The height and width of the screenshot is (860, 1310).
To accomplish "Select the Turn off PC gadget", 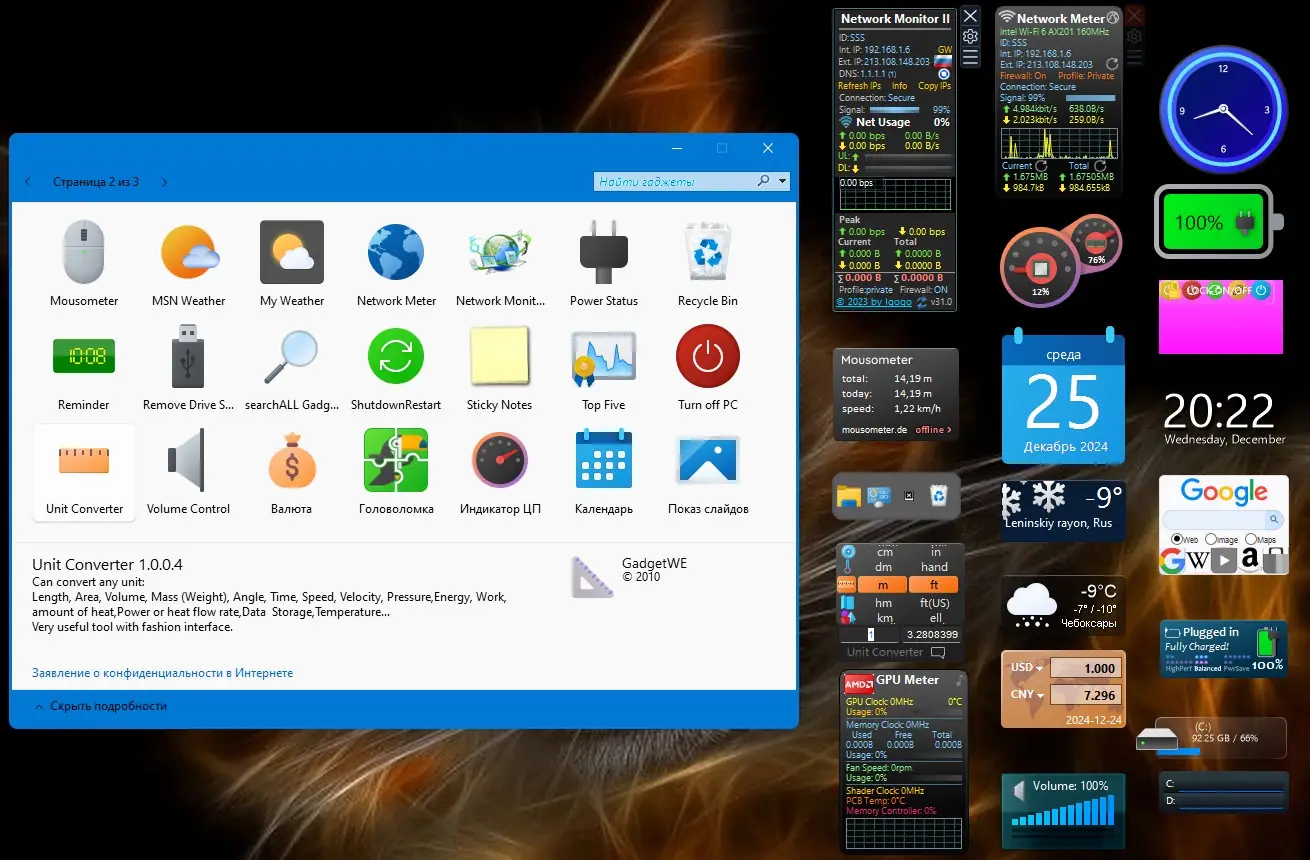I will pos(708,356).
